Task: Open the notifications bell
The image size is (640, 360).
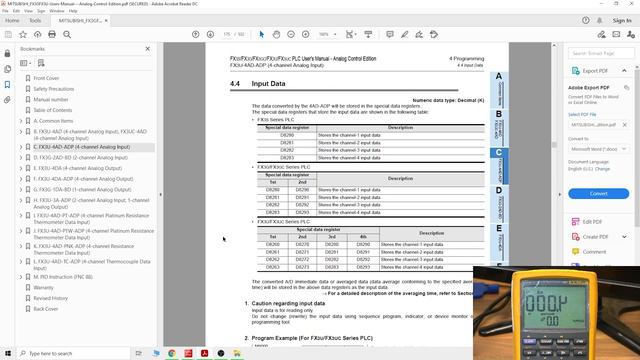Action: [600, 20]
